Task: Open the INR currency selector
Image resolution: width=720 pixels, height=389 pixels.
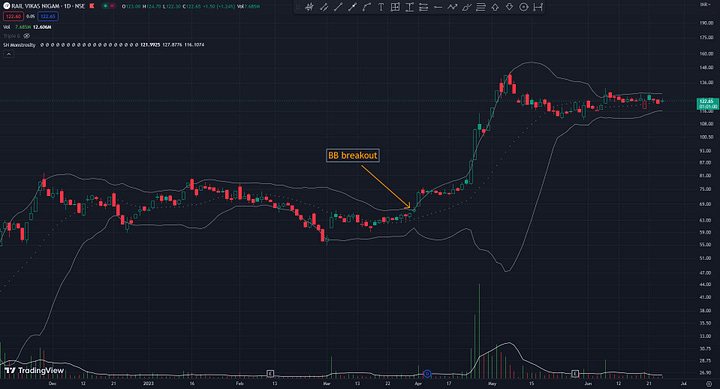Action: pos(705,4)
